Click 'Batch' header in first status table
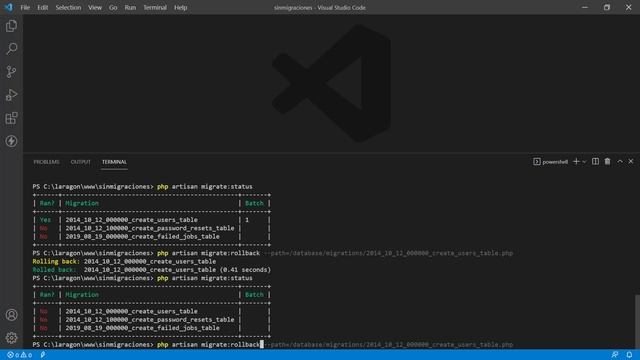 (x=254, y=203)
